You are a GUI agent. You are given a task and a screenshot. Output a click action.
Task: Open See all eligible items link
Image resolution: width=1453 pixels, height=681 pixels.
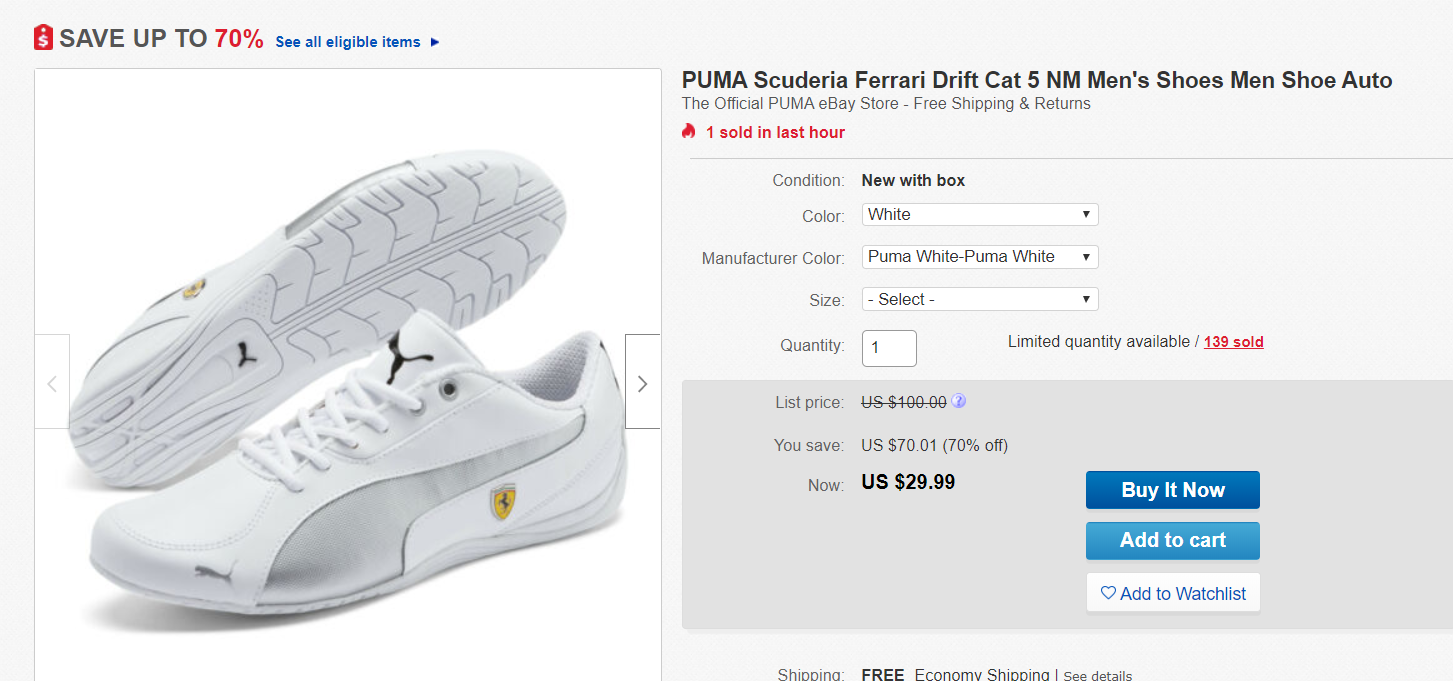coord(348,42)
